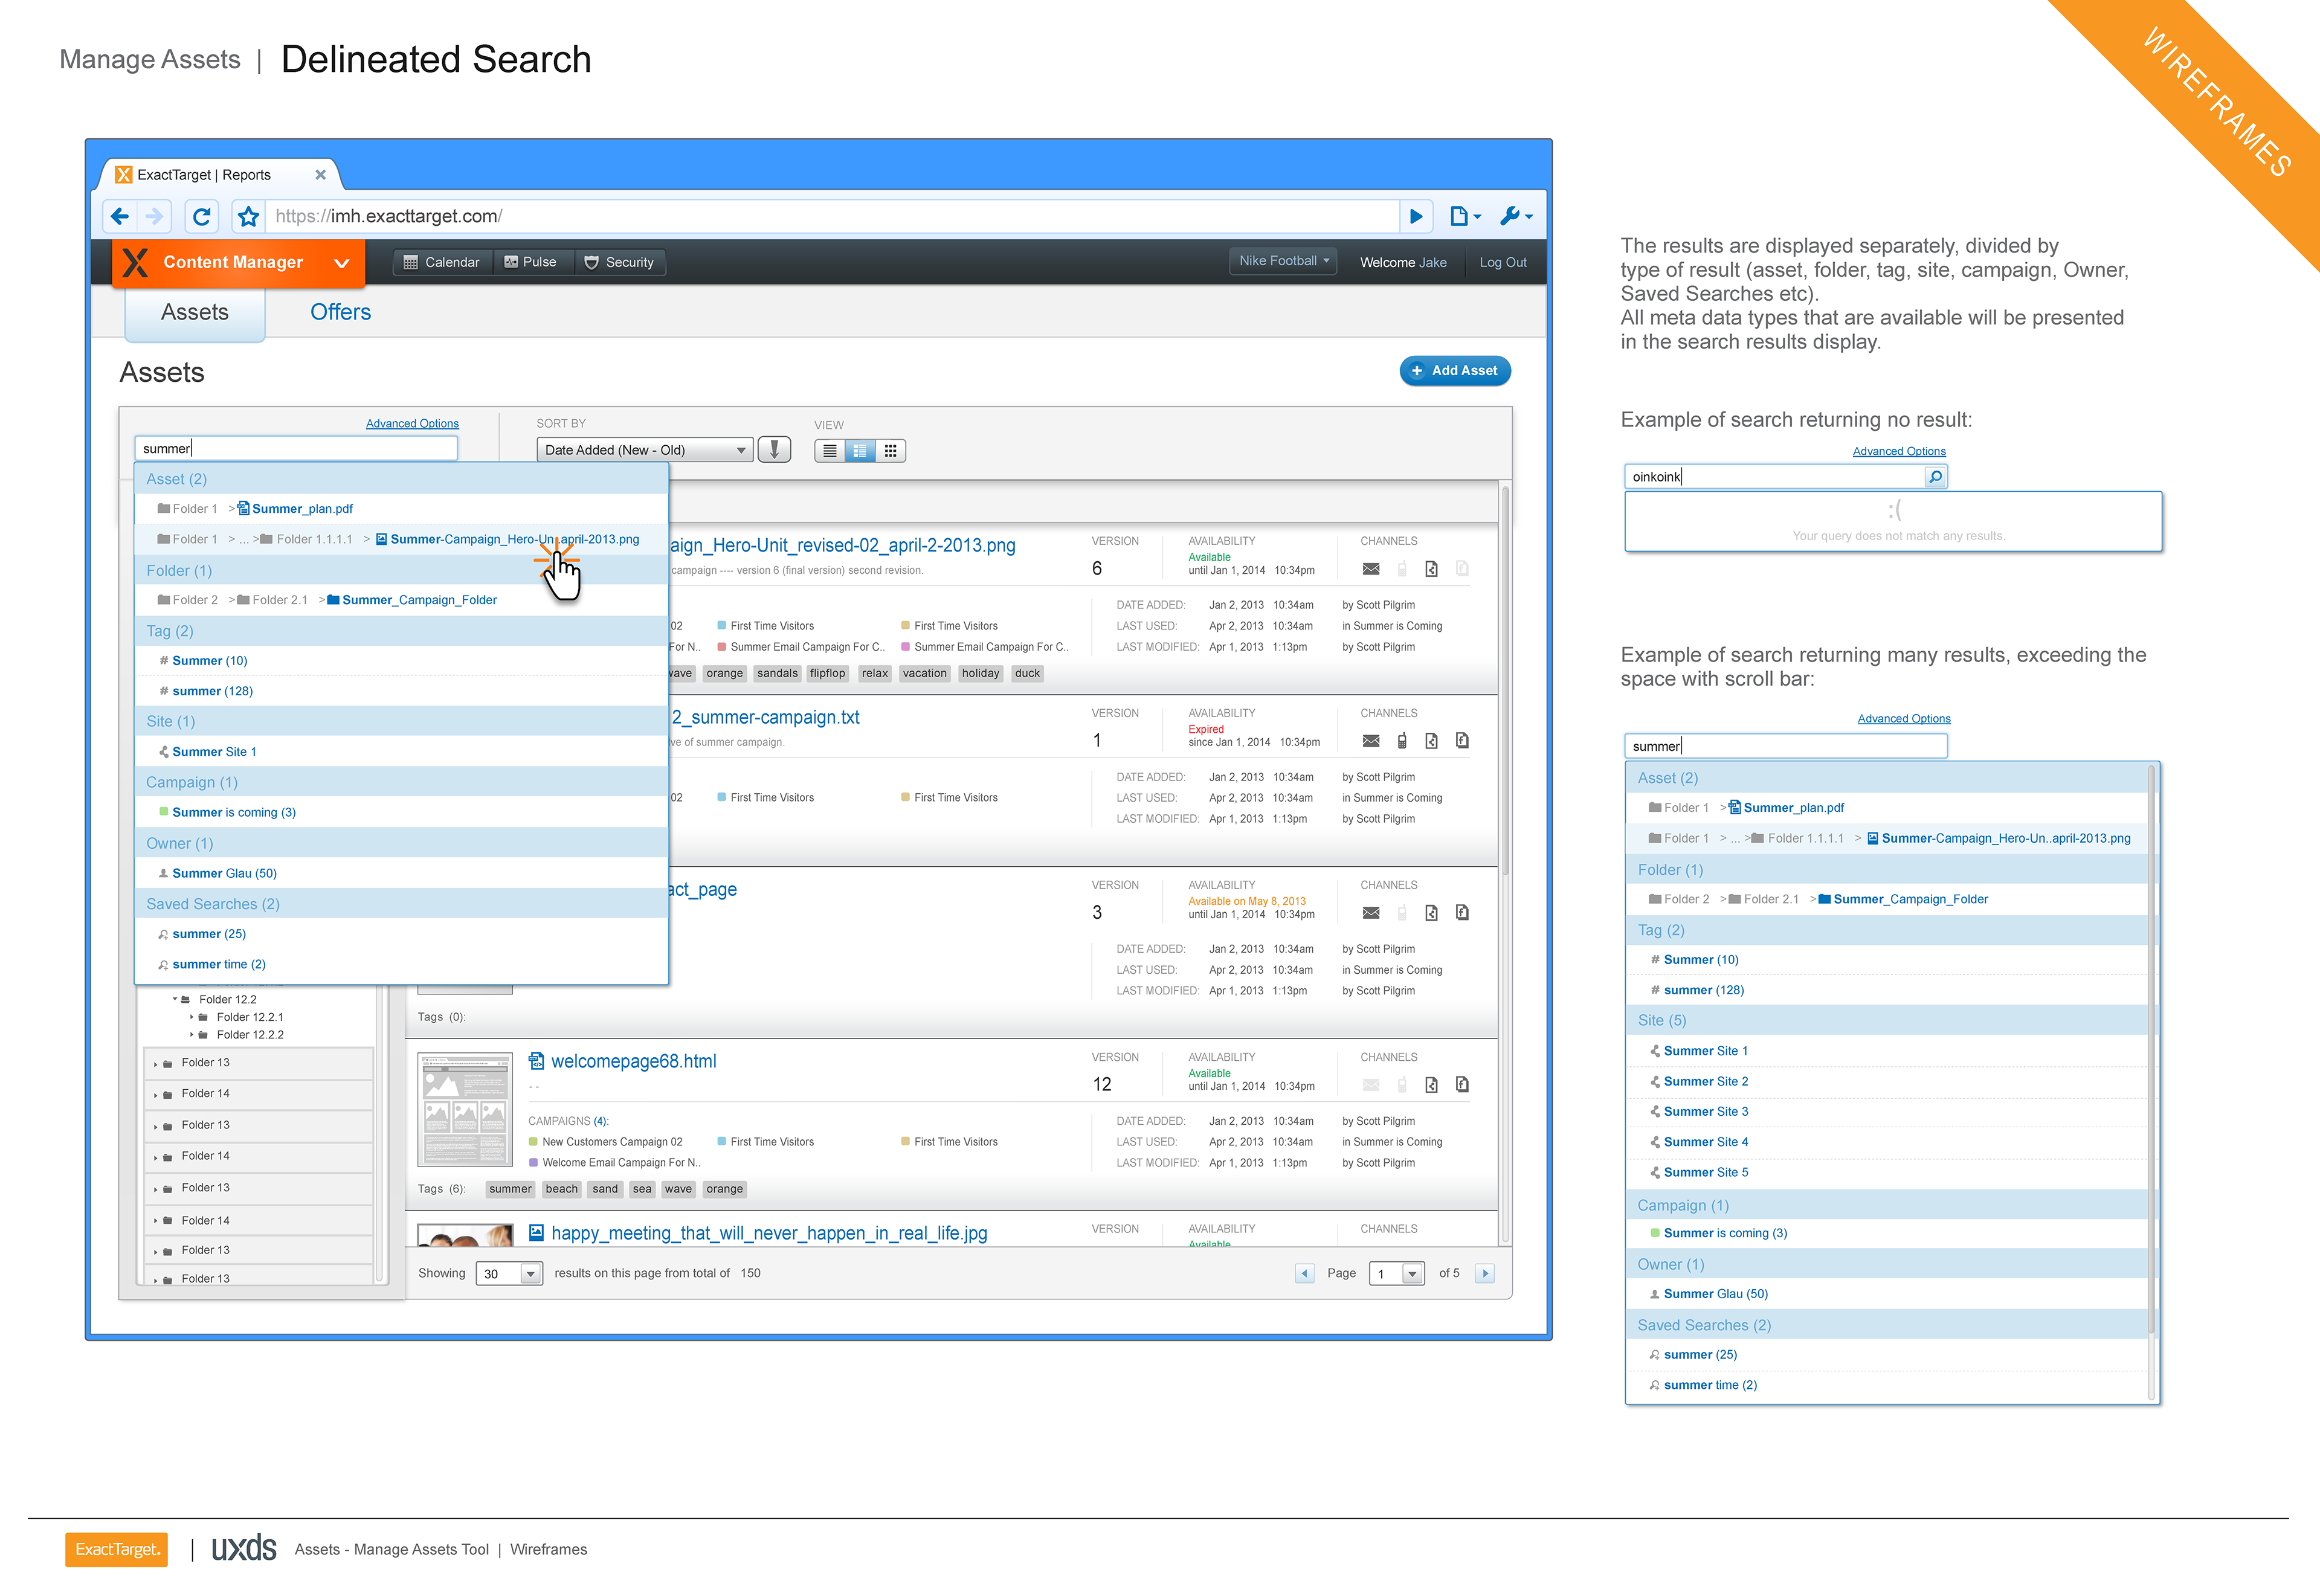Go to previous results page arrow
The height and width of the screenshot is (1596, 2320).
click(x=1304, y=1273)
